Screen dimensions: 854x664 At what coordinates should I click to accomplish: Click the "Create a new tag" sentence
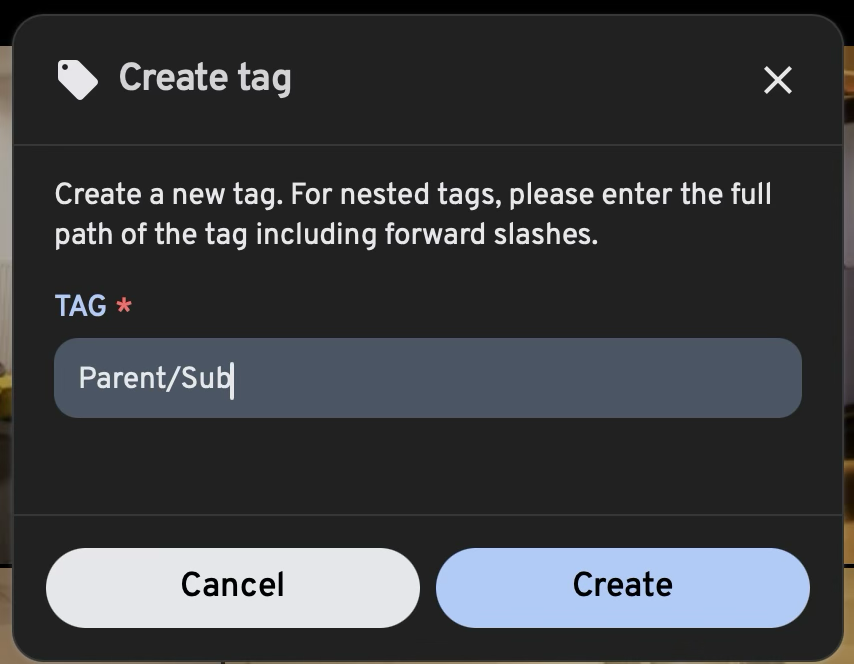point(167,194)
